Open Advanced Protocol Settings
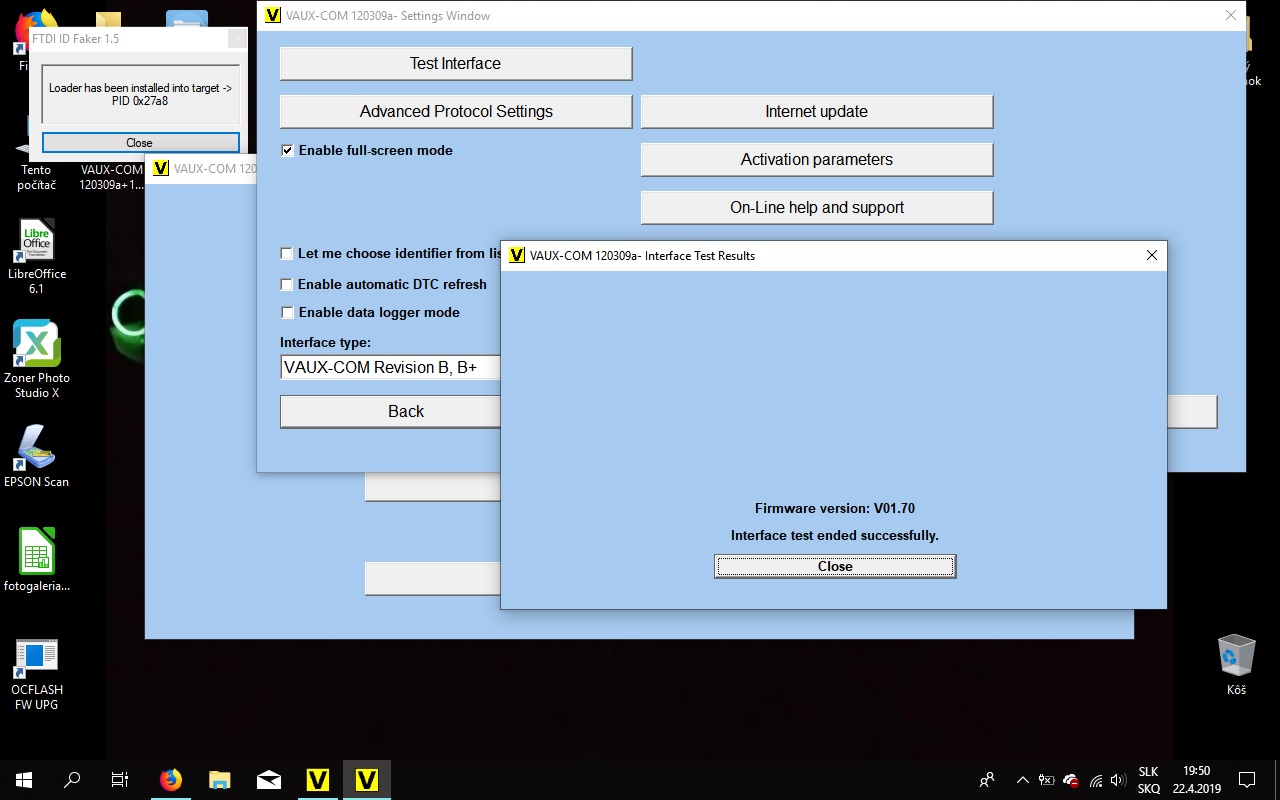This screenshot has width=1280, height=800. click(x=455, y=112)
